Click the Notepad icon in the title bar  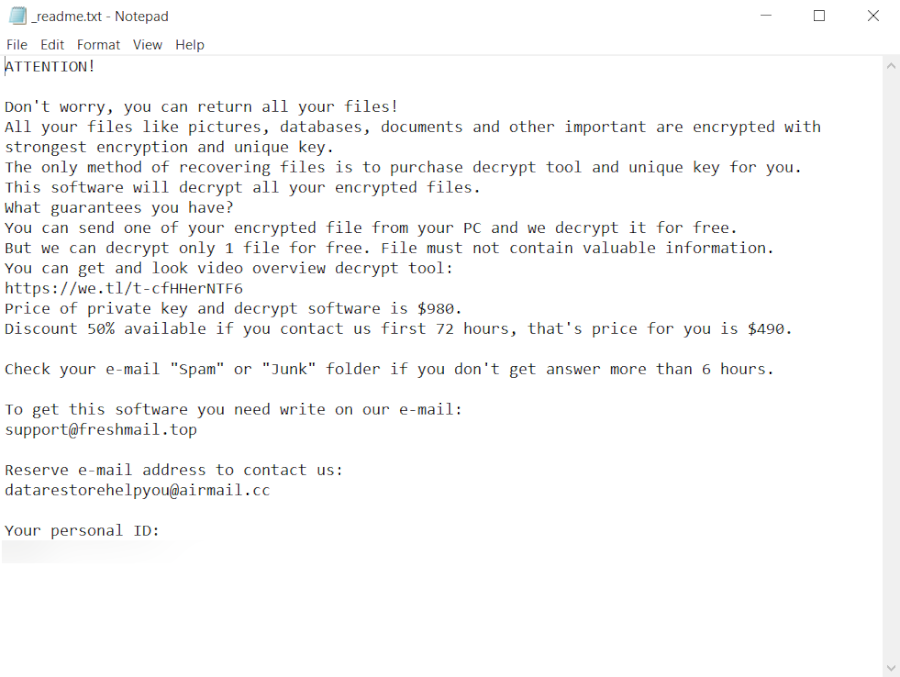pyautogui.click(x=17, y=16)
